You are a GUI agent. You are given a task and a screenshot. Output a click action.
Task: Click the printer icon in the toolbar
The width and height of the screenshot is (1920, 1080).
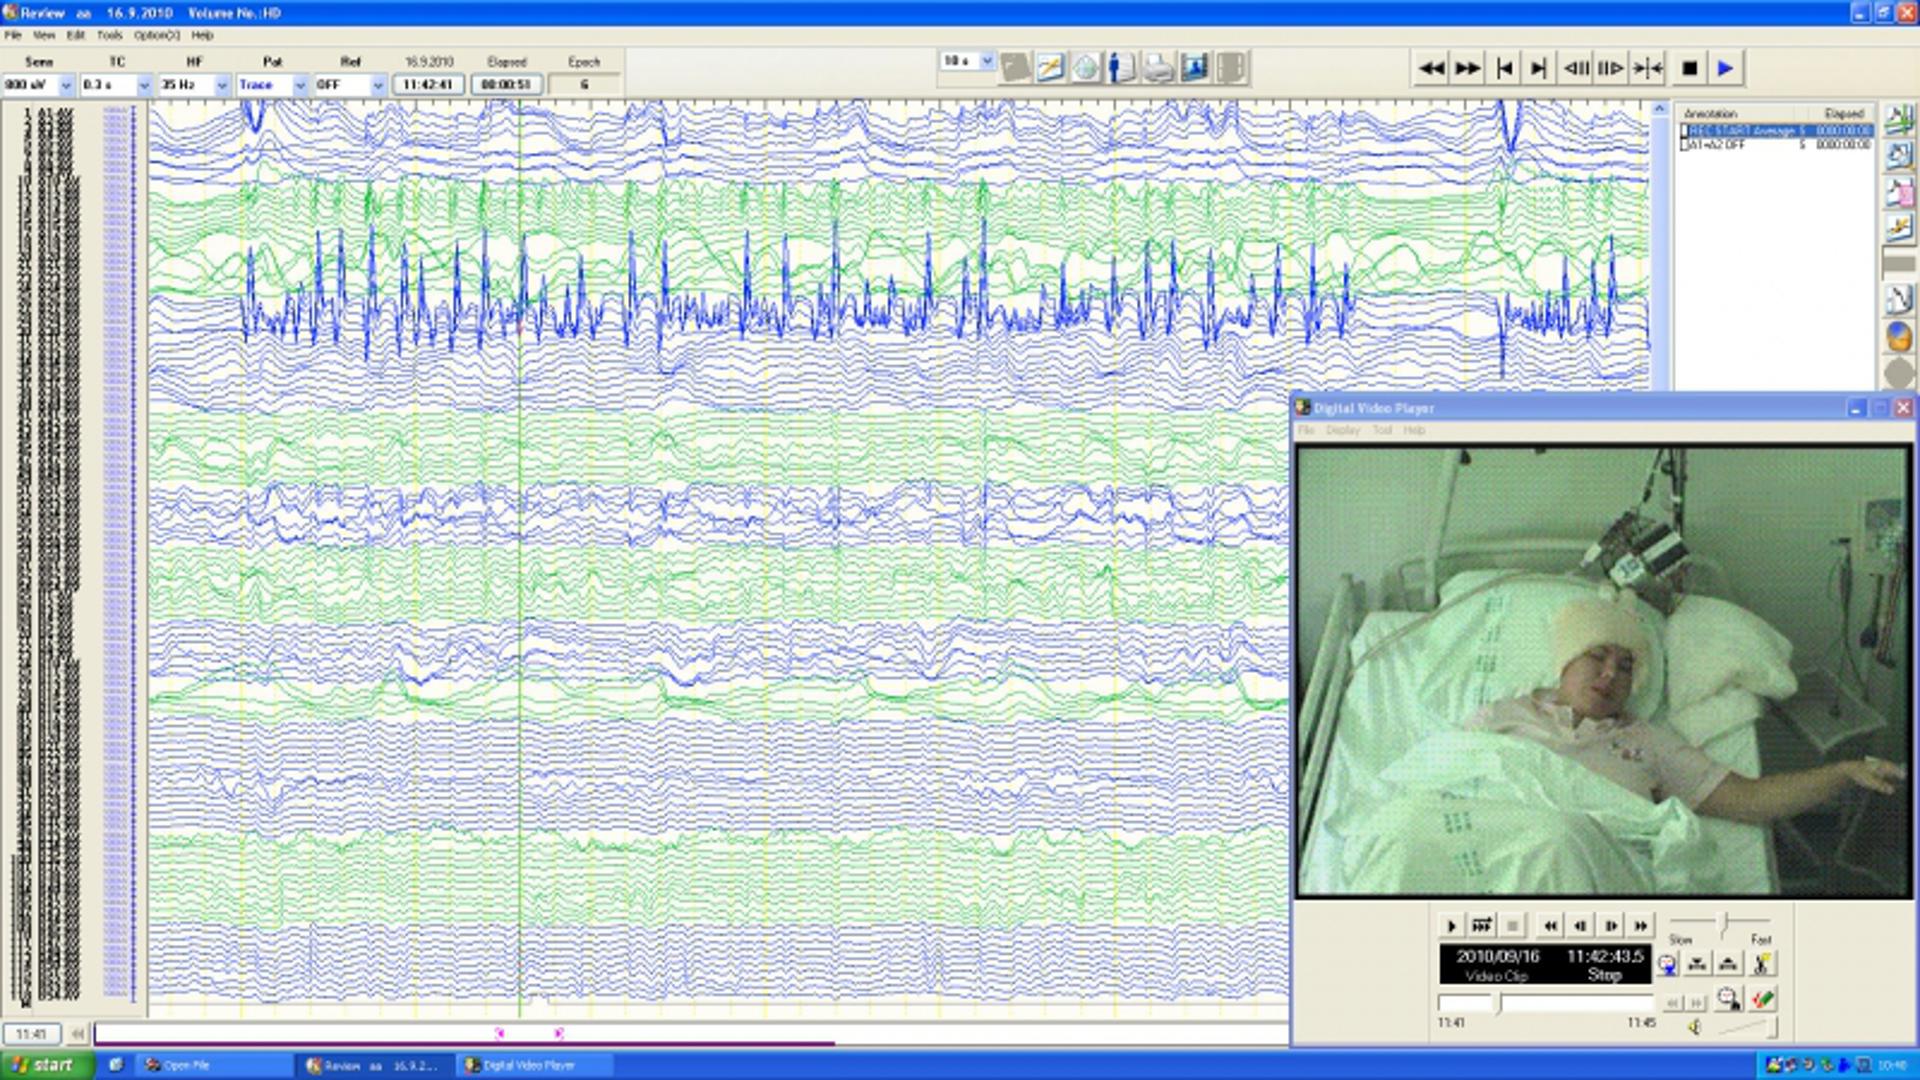(1157, 68)
